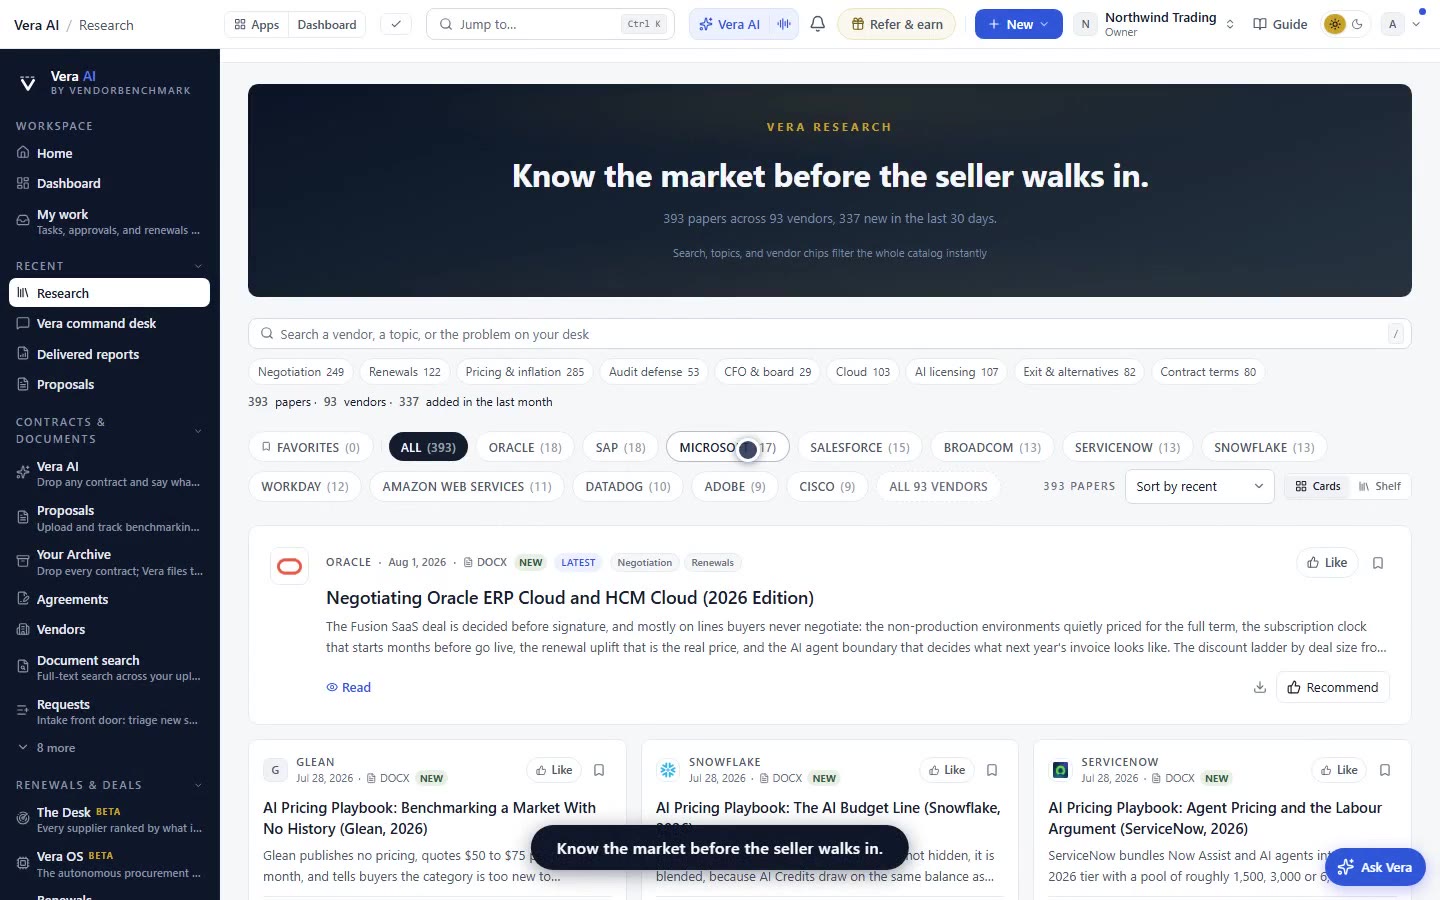Open The Desk beta item
The image size is (1440, 900).
(110, 820)
